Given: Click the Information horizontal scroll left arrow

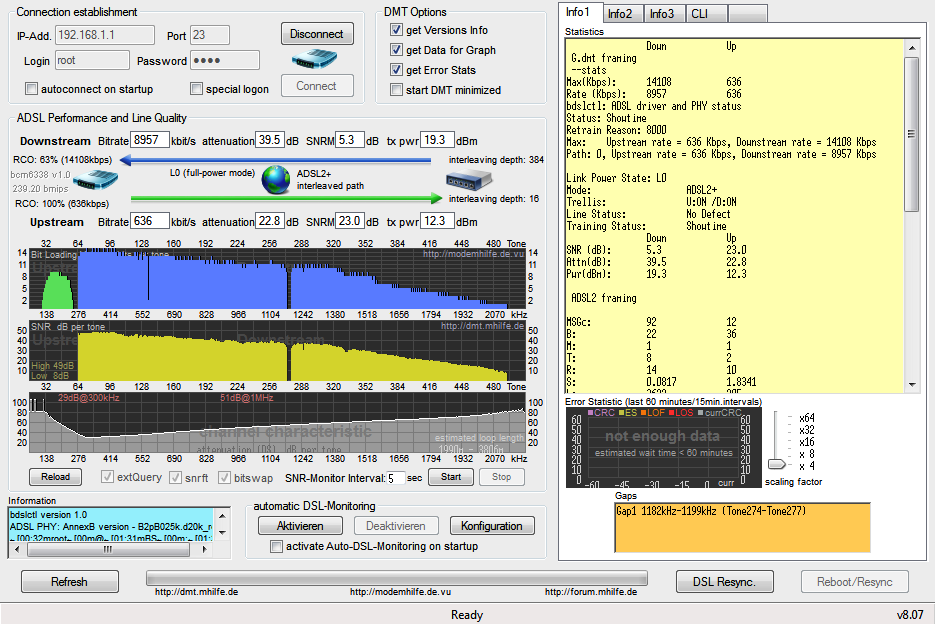Looking at the screenshot, I should (x=17, y=550).
